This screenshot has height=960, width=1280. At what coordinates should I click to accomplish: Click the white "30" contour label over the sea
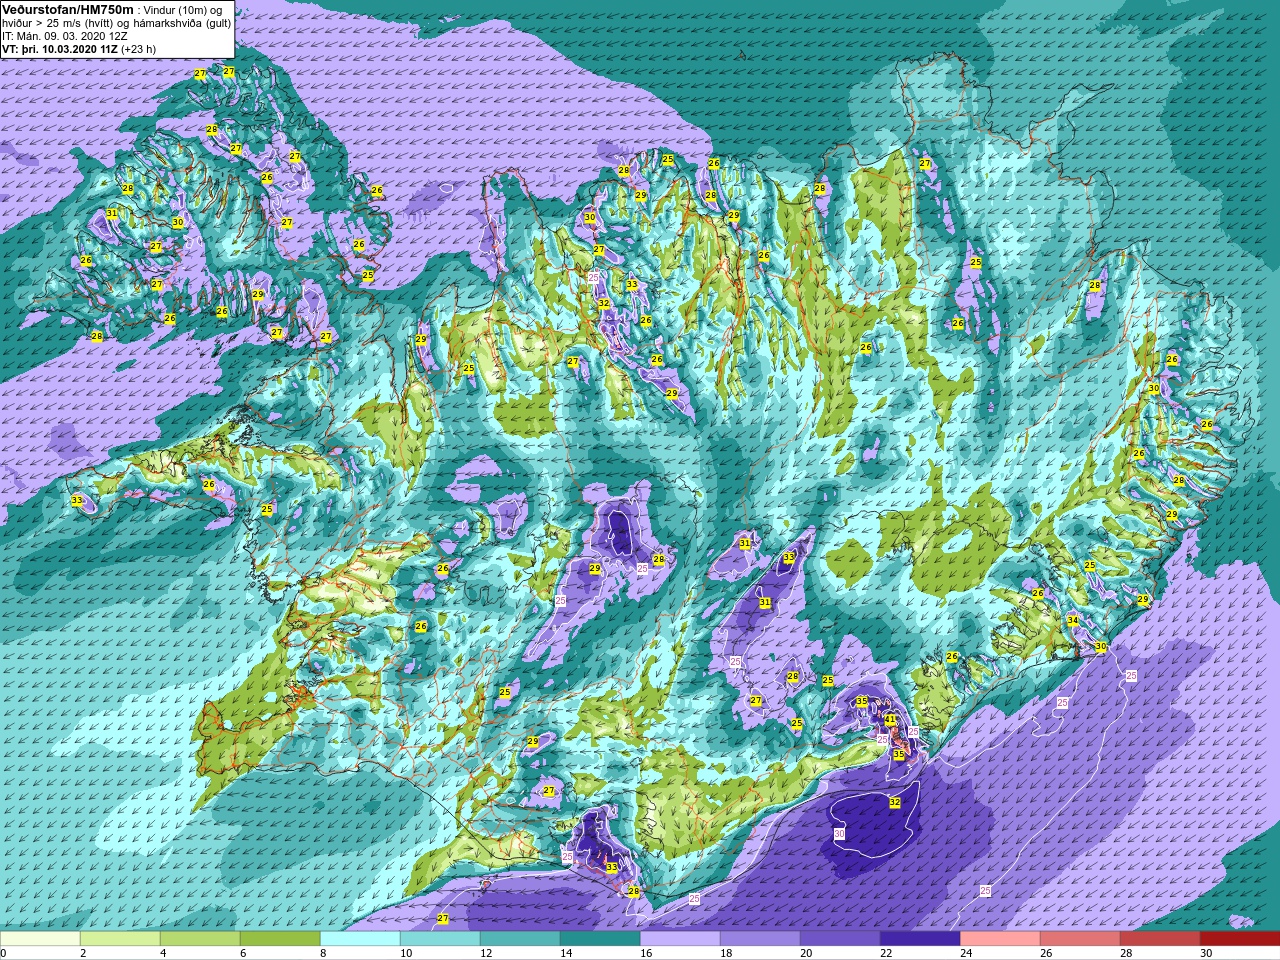[839, 834]
